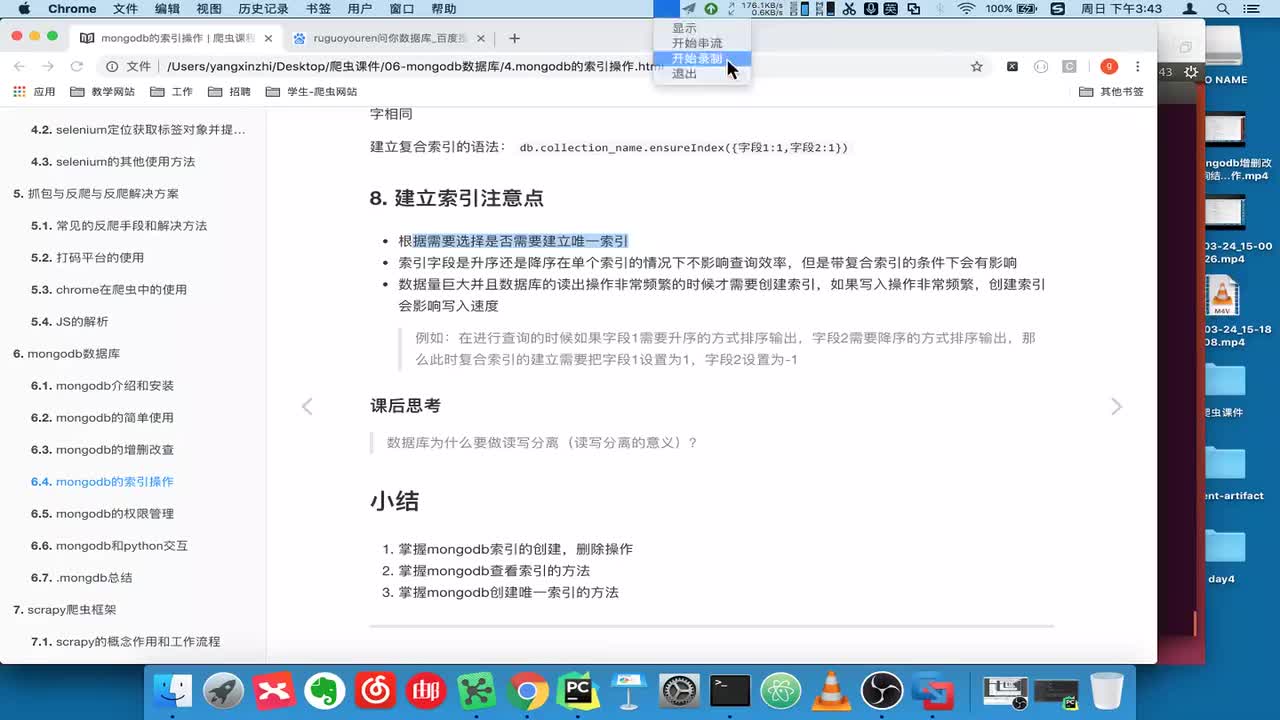Open a new tab with the plus button

(x=514, y=38)
